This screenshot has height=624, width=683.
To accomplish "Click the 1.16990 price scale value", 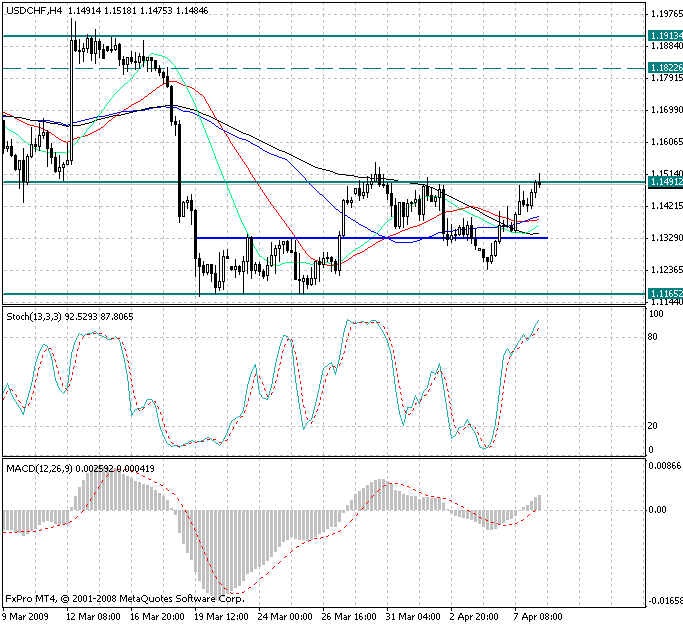I will pyautogui.click(x=666, y=110).
